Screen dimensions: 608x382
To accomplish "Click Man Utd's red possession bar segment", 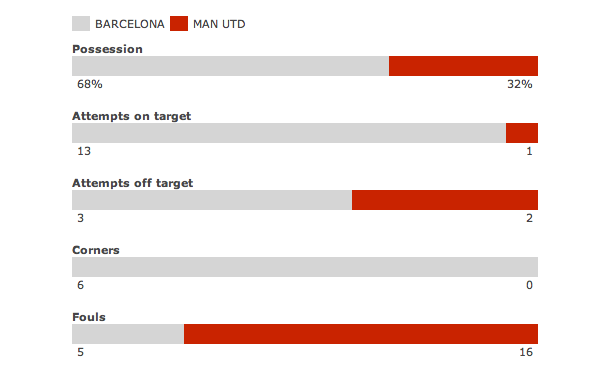I will pos(463,66).
